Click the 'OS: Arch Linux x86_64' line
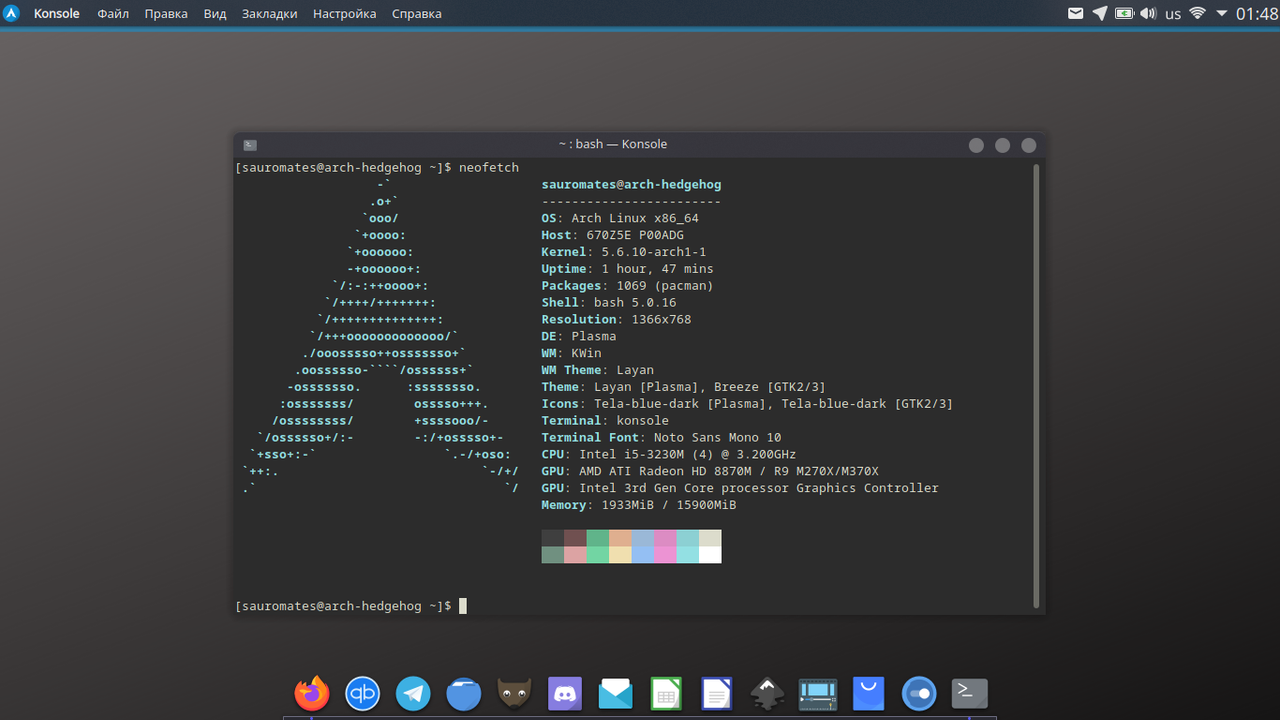Screen dimensions: 1280x720 click(x=620, y=218)
